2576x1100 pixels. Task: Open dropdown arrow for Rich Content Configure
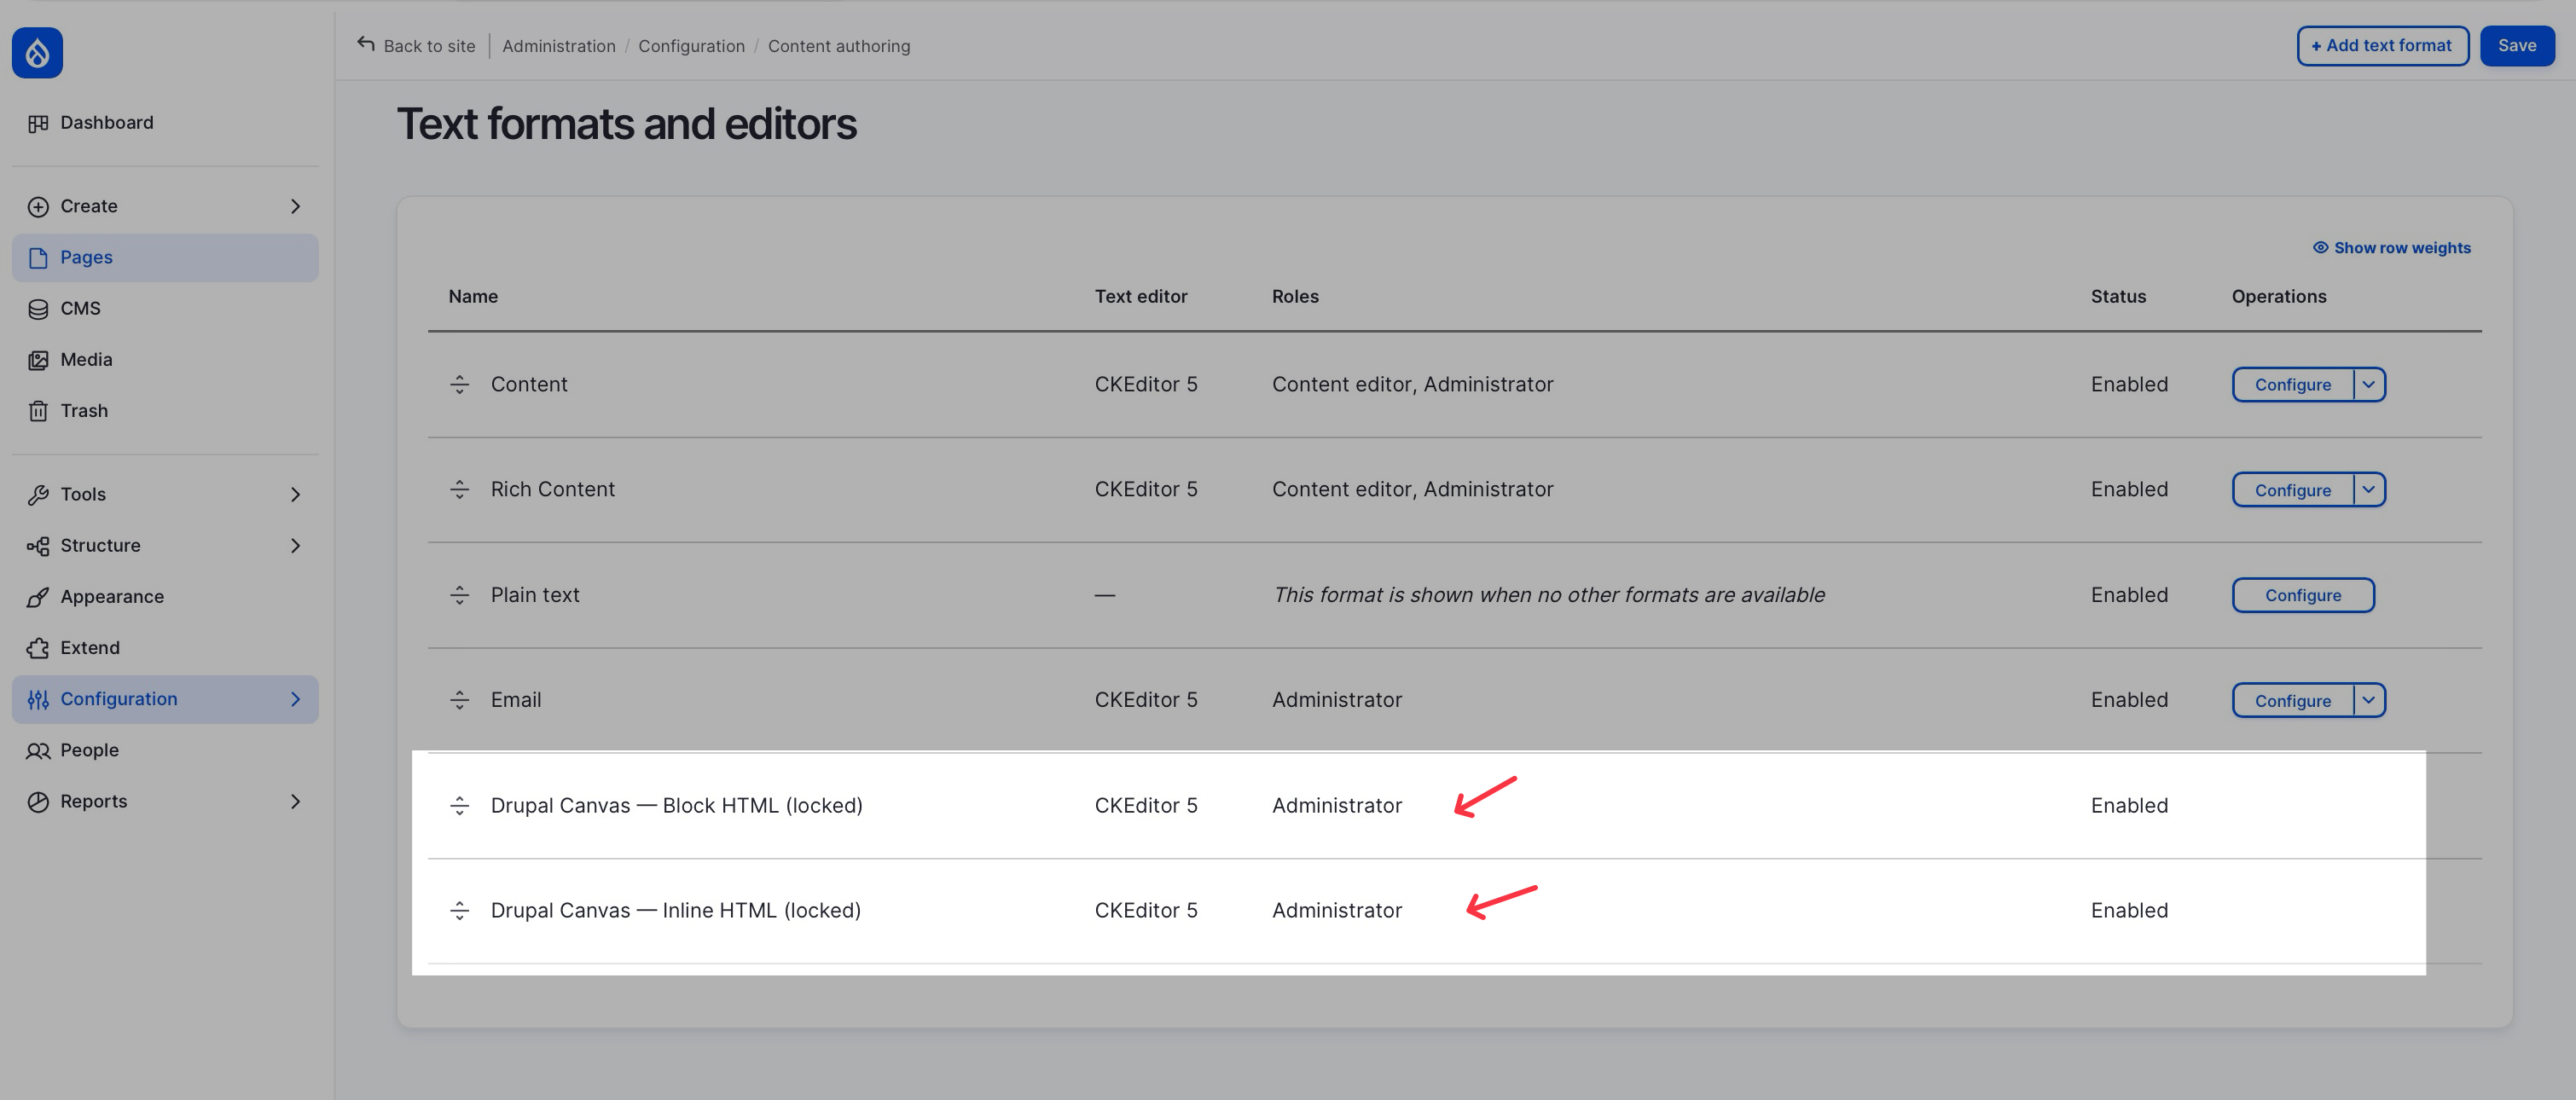(2369, 489)
